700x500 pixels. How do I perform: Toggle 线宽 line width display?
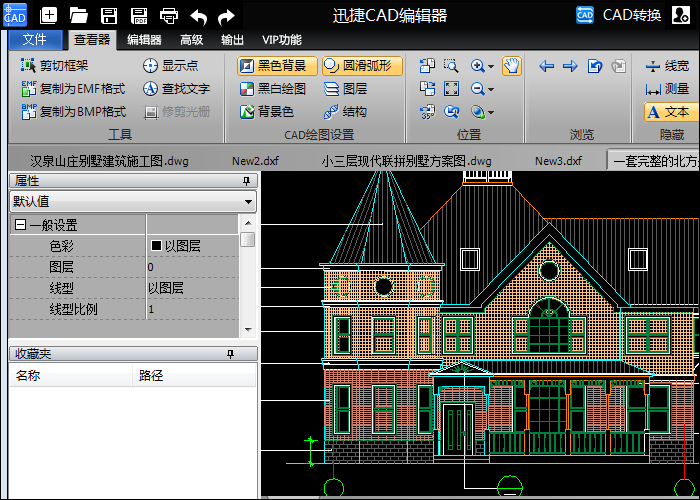pyautogui.click(x=668, y=66)
